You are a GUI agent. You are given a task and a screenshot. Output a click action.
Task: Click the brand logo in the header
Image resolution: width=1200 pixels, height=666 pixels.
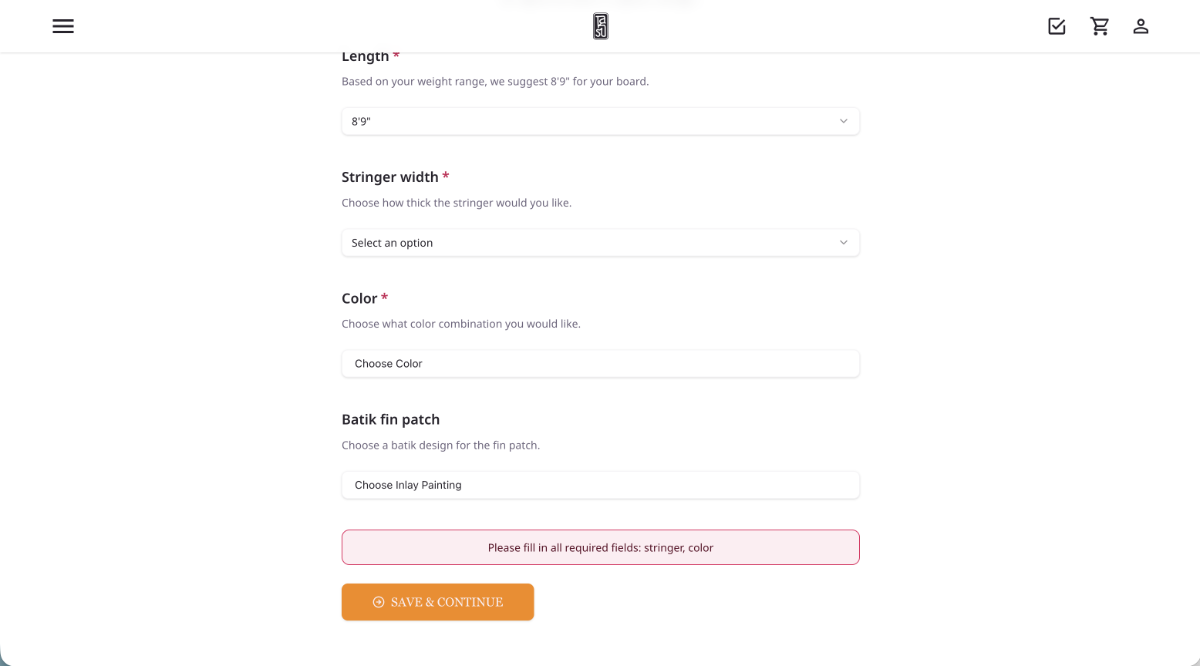coord(600,26)
